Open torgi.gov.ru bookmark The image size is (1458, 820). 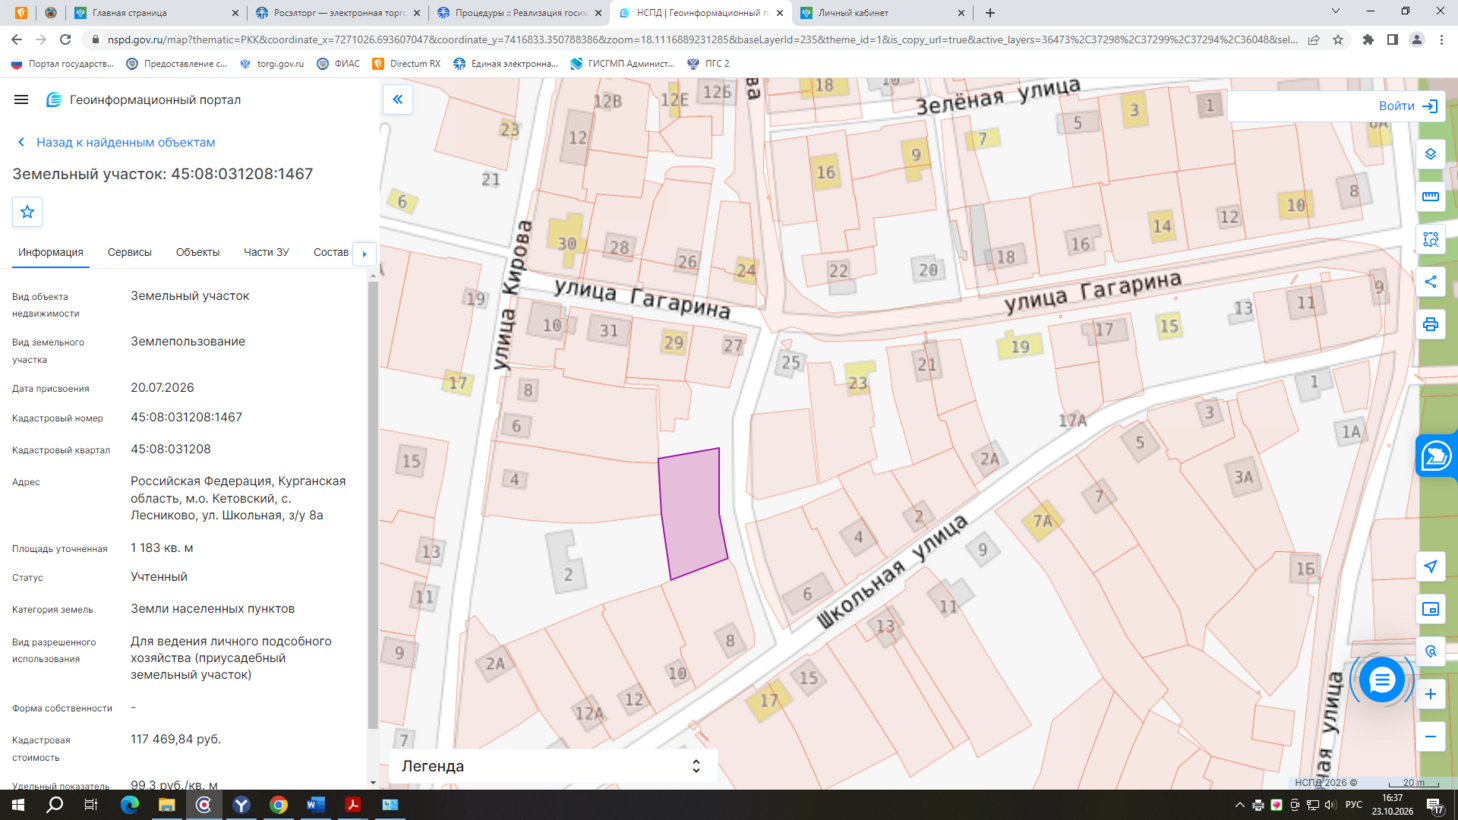(x=272, y=63)
